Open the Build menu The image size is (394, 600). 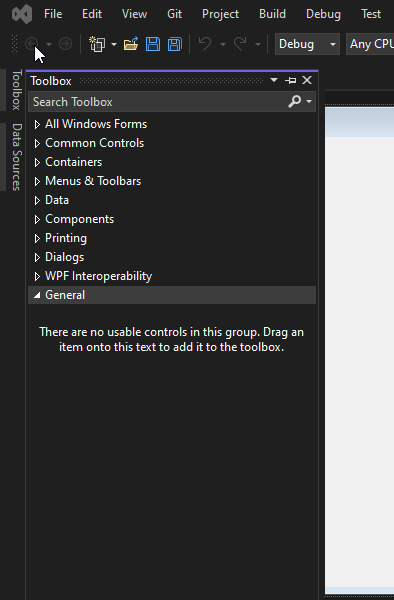(272, 14)
